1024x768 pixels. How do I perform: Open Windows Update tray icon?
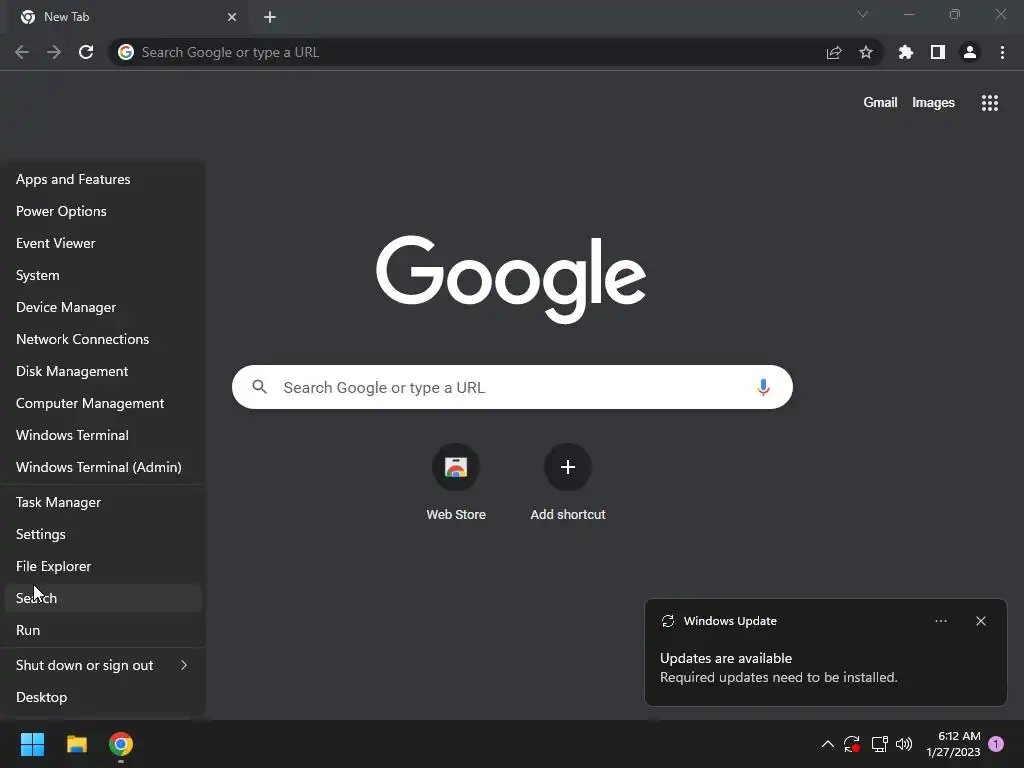(x=852, y=744)
